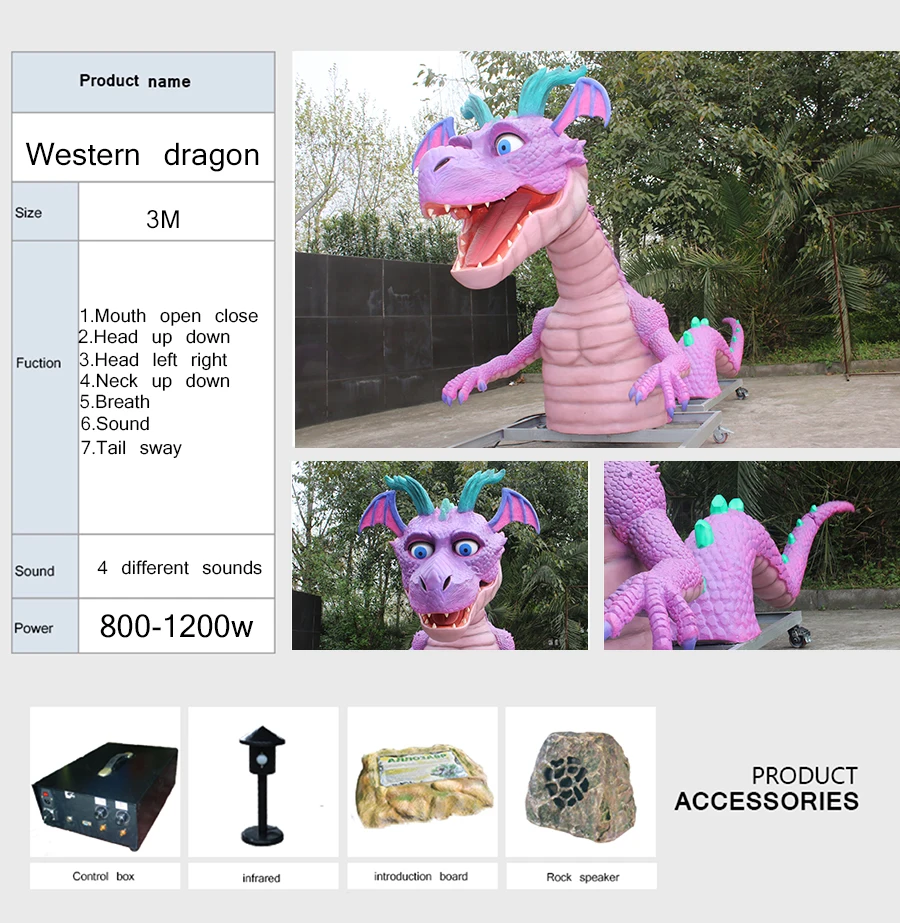The width and height of the screenshot is (900, 923).
Task: Click the 'Rock speaker' caption
Action: point(583,877)
